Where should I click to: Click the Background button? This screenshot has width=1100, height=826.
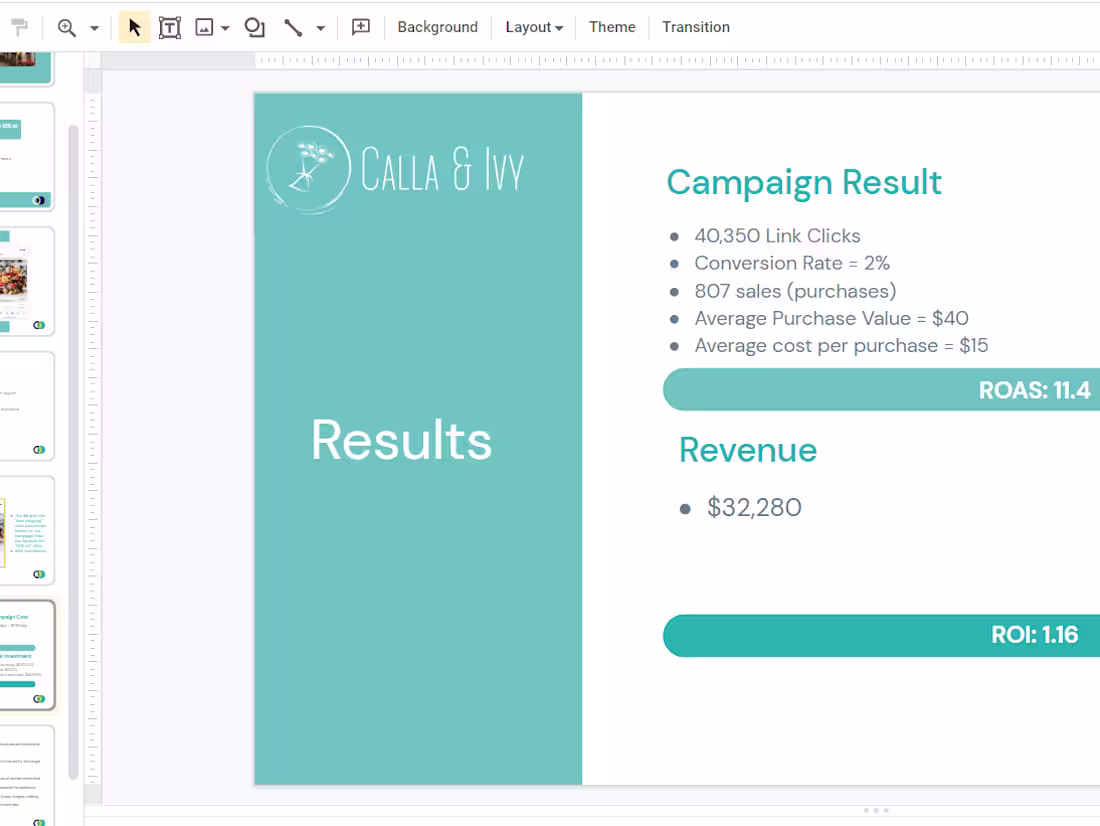click(x=437, y=27)
